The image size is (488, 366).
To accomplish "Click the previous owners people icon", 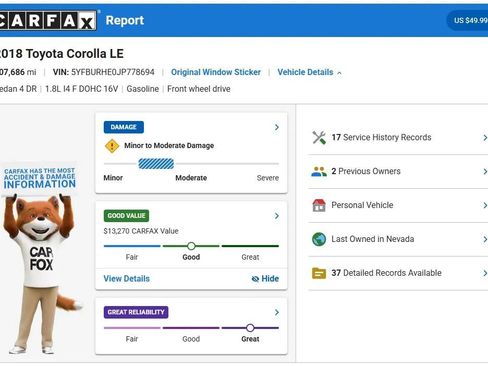I will tap(319, 171).
